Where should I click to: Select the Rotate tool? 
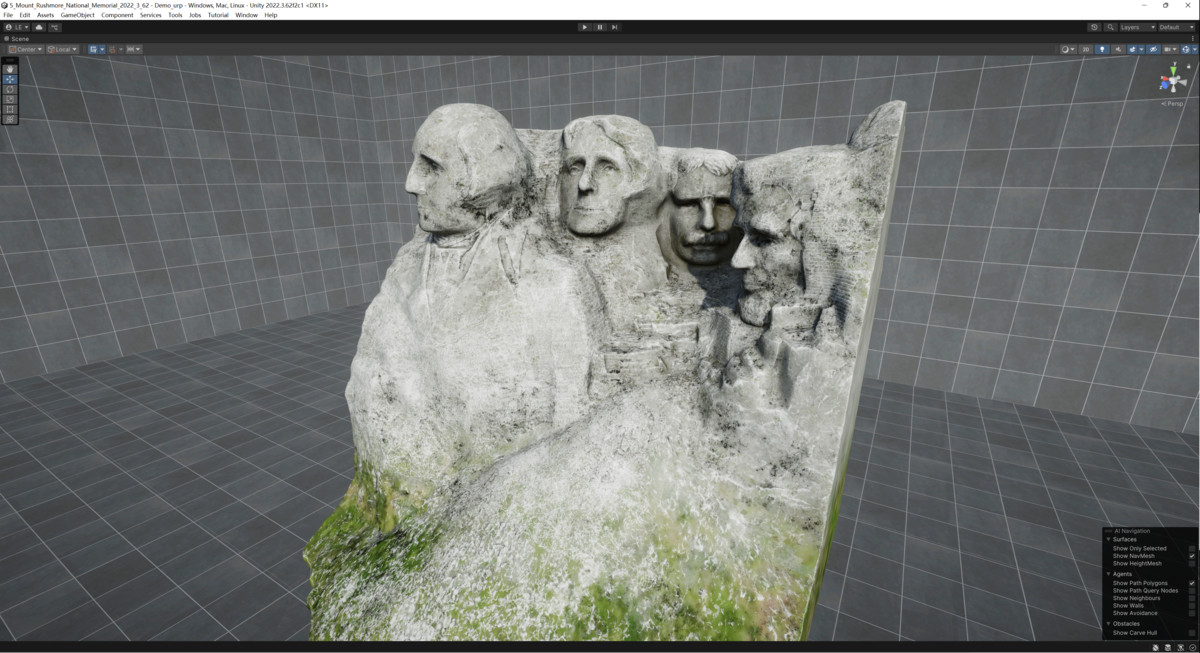(8, 90)
